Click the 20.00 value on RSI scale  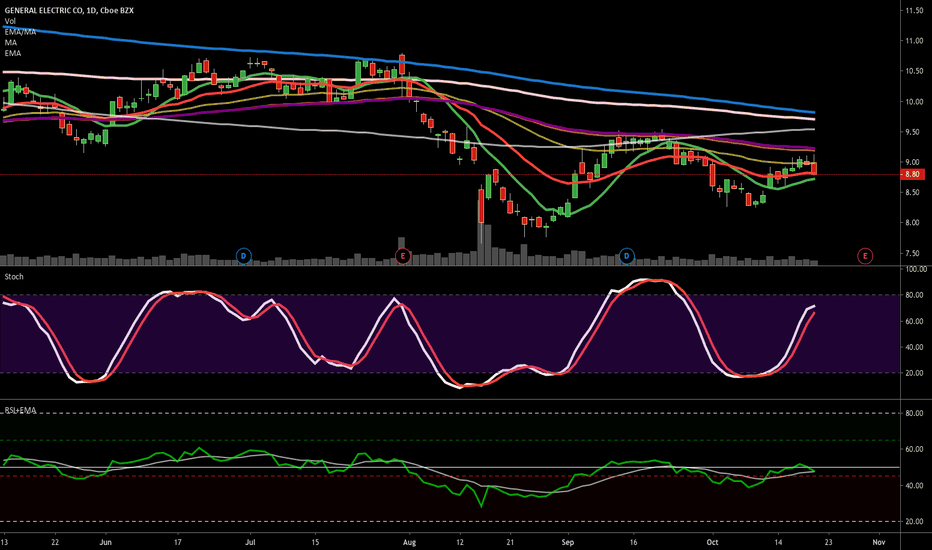914,521
